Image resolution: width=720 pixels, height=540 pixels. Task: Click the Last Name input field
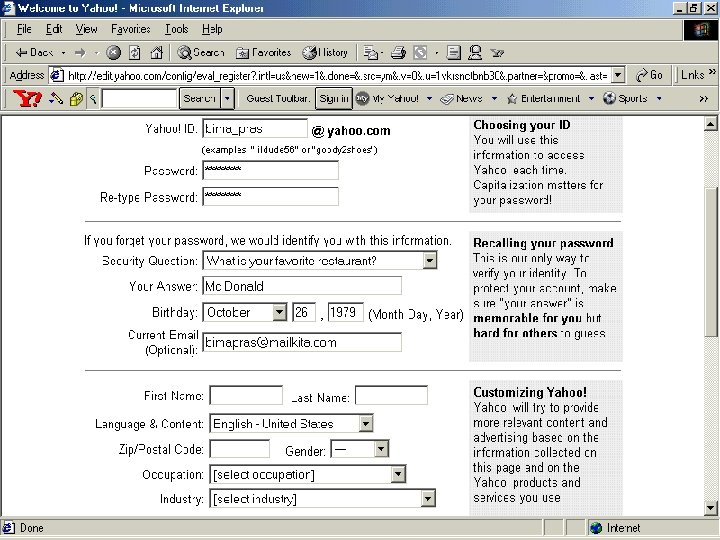(391, 395)
